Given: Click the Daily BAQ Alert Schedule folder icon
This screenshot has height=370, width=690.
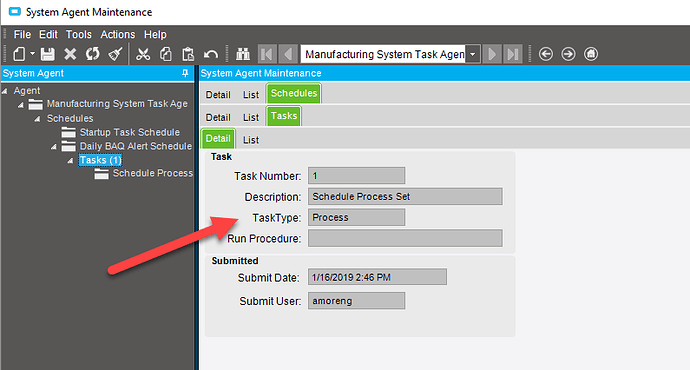Looking at the screenshot, I should [x=68, y=146].
